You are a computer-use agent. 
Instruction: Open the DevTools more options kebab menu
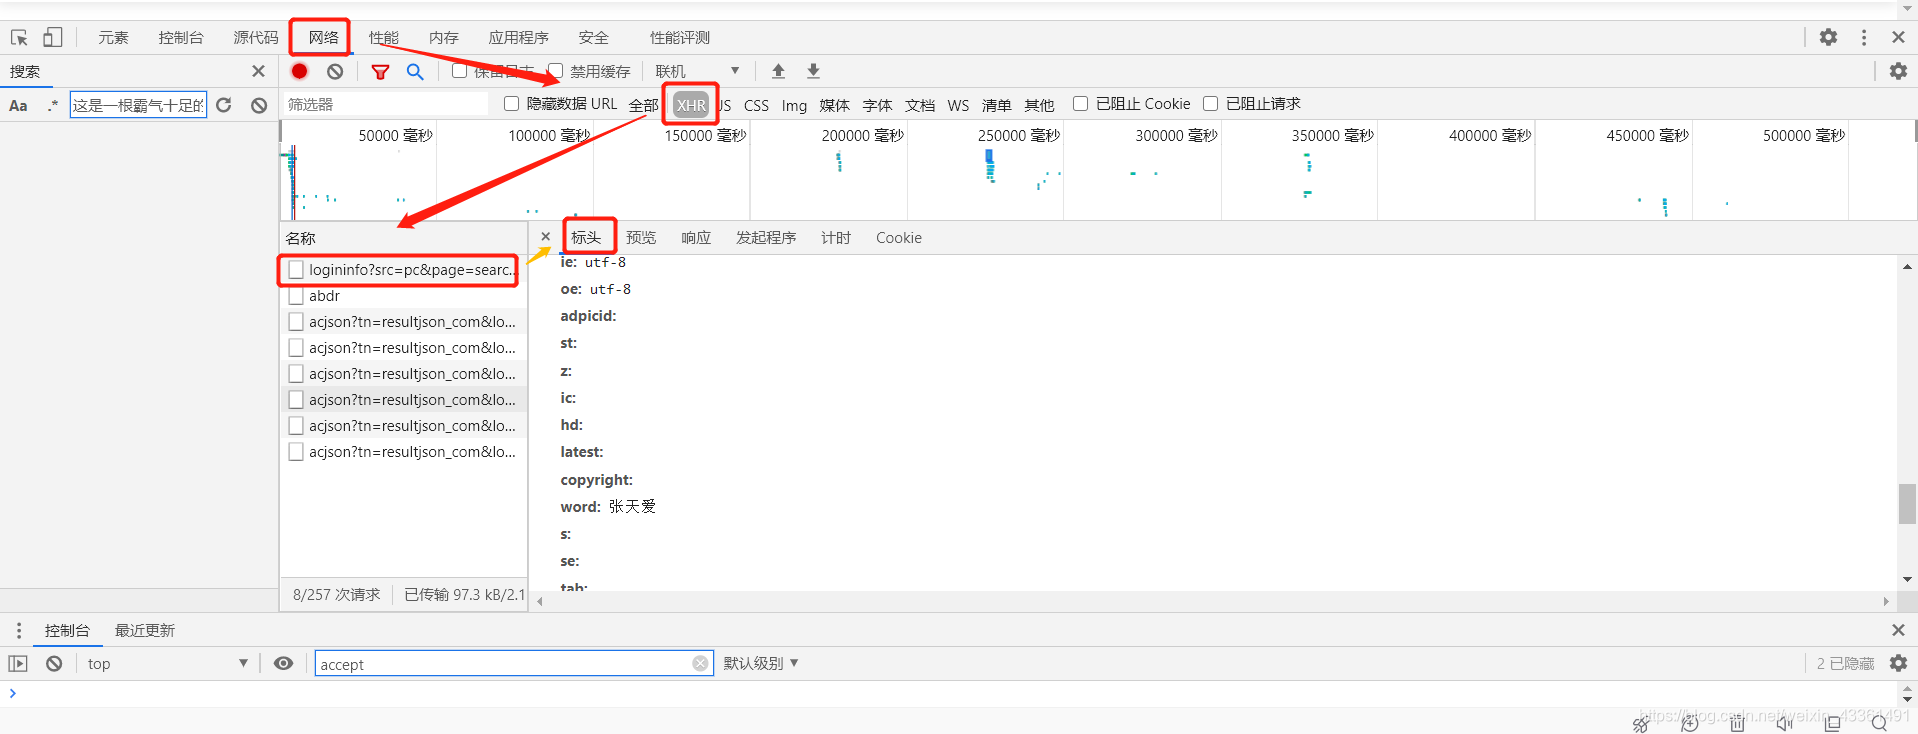click(1864, 37)
